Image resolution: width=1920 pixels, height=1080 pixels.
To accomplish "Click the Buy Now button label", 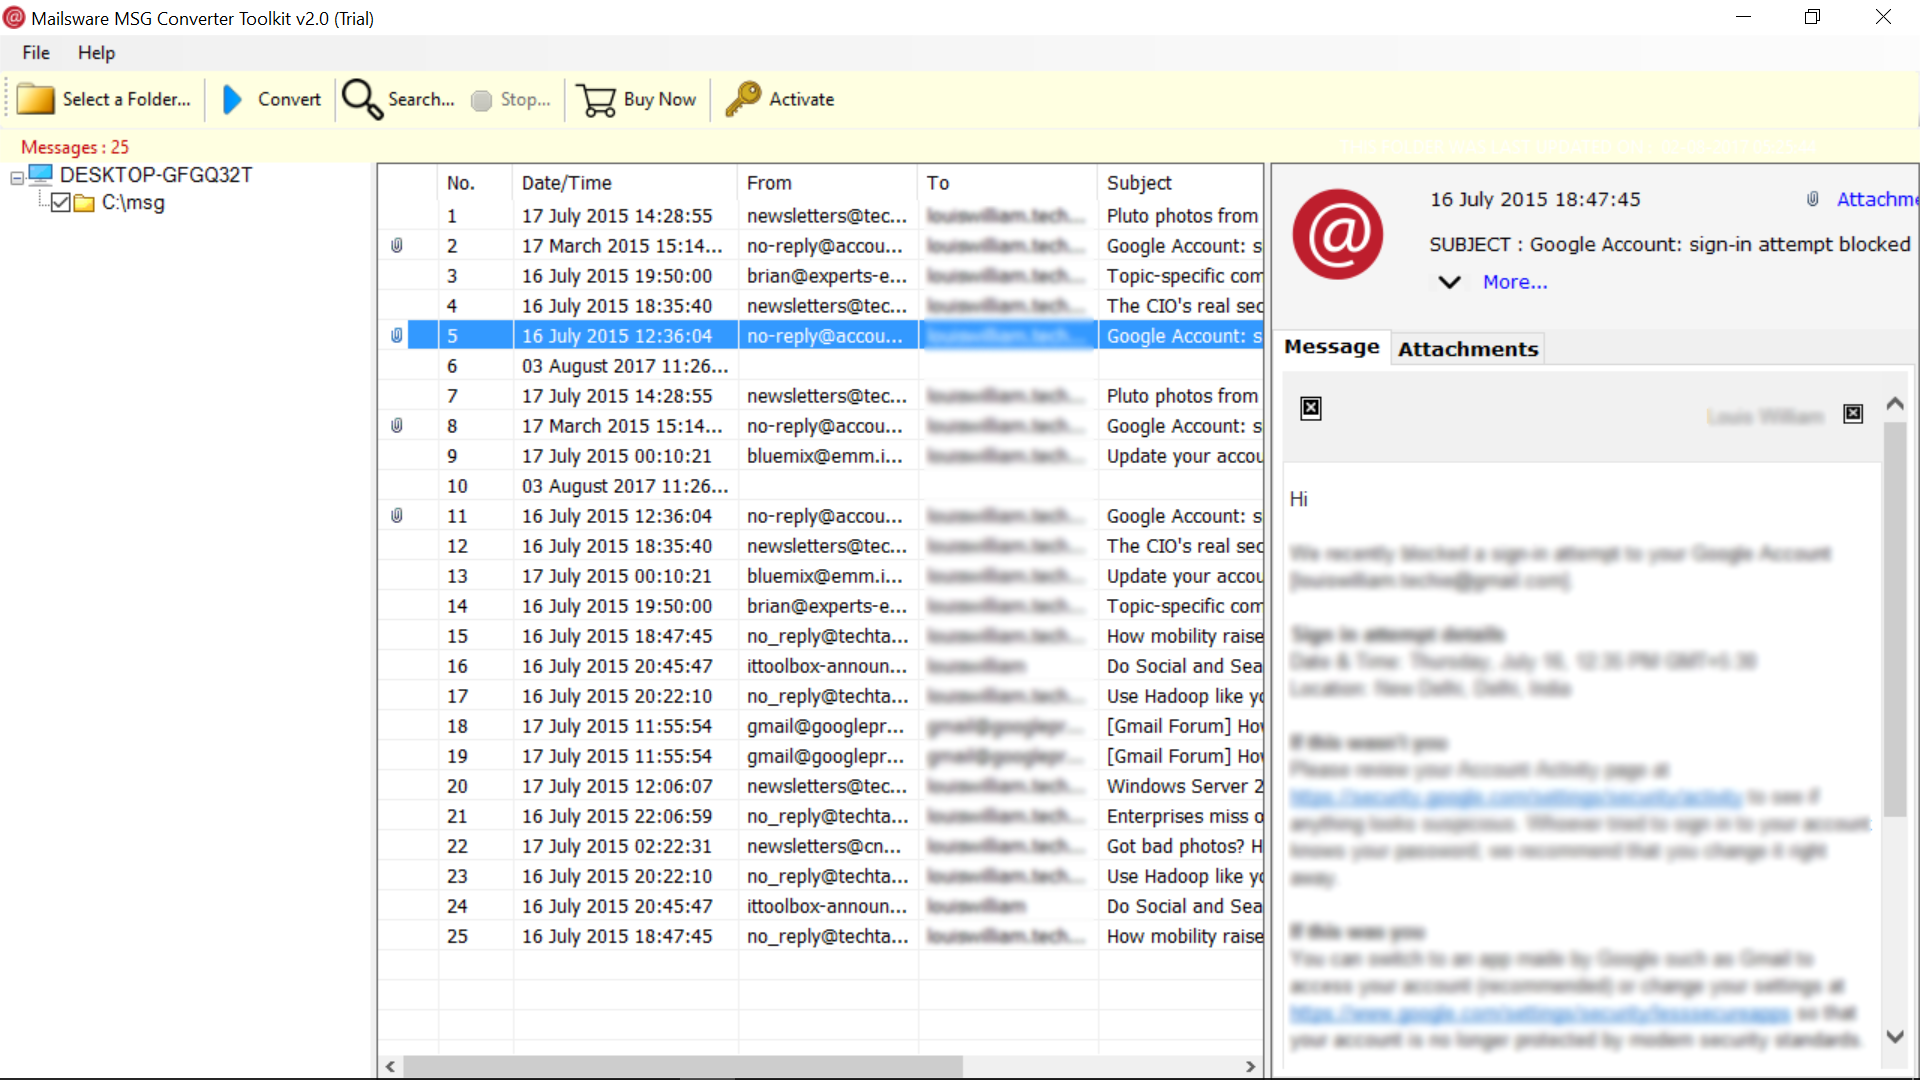I will [x=659, y=99].
